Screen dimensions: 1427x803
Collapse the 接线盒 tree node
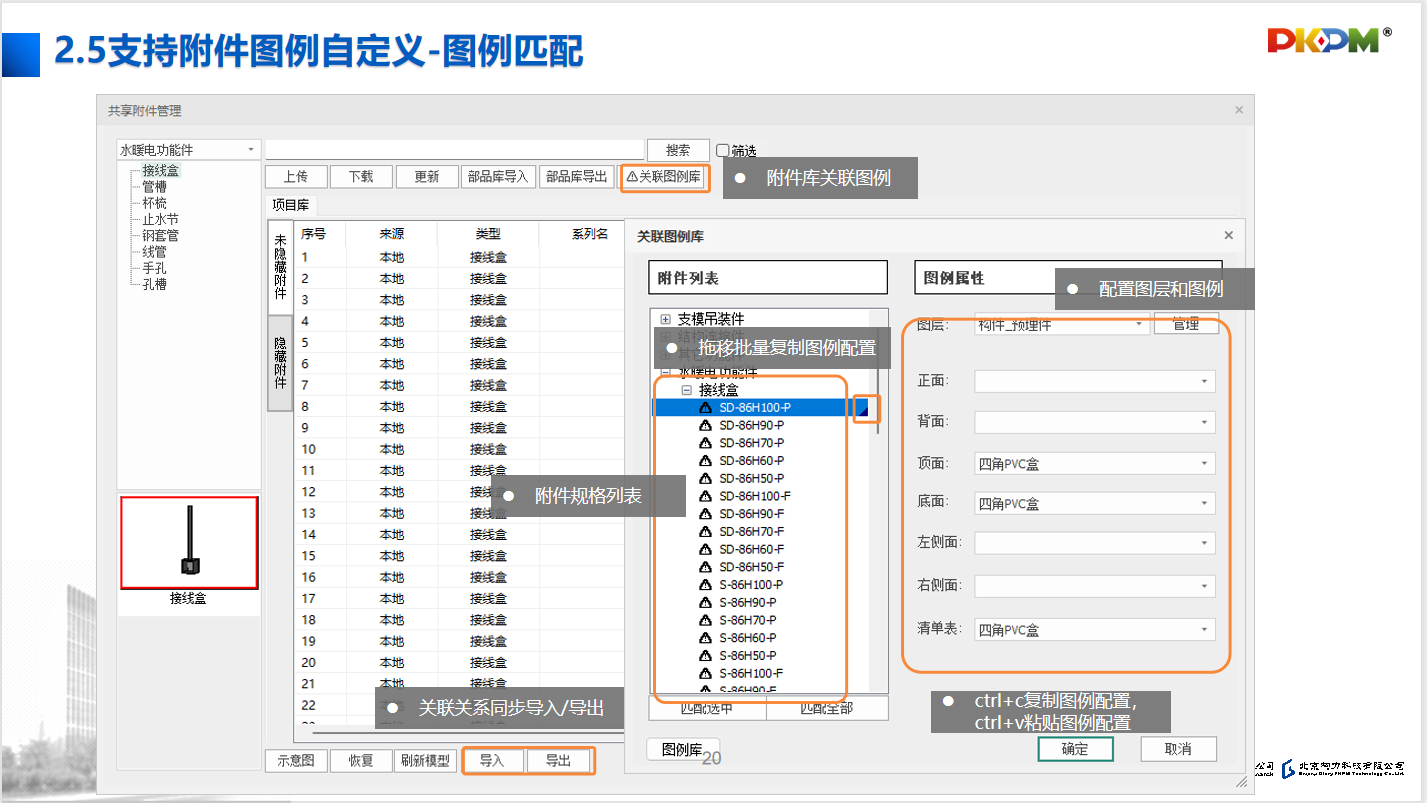tap(686, 390)
